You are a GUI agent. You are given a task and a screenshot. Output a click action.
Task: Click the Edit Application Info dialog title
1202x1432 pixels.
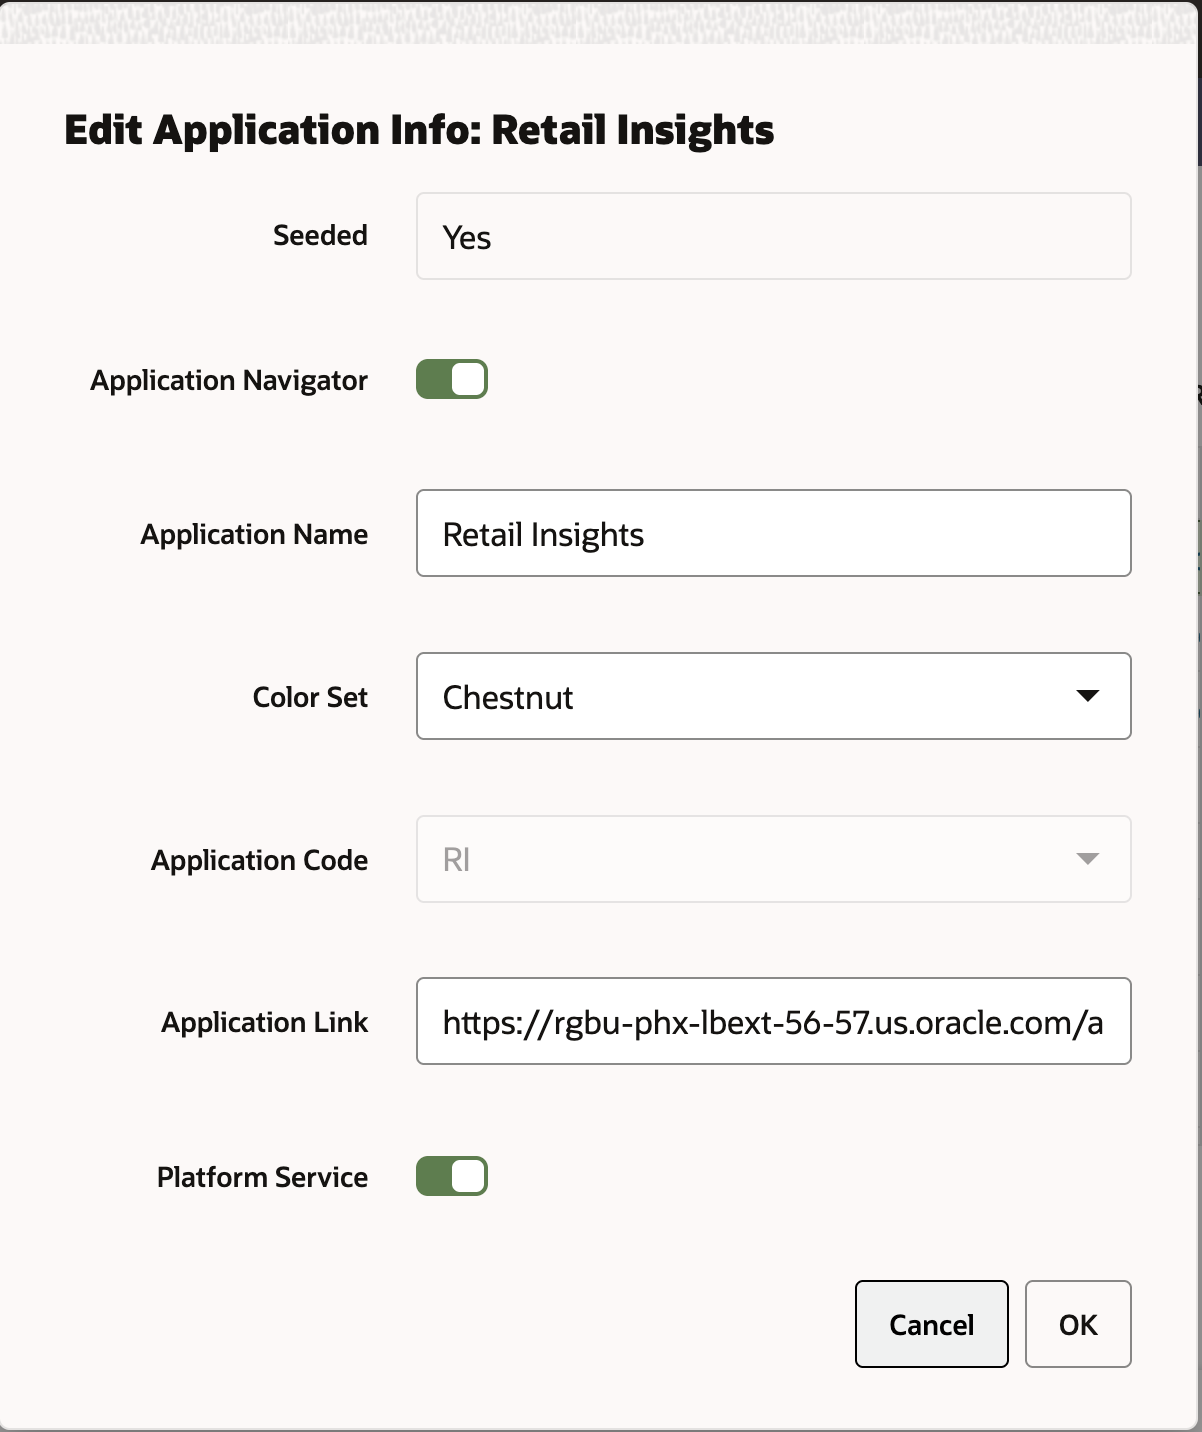419,131
